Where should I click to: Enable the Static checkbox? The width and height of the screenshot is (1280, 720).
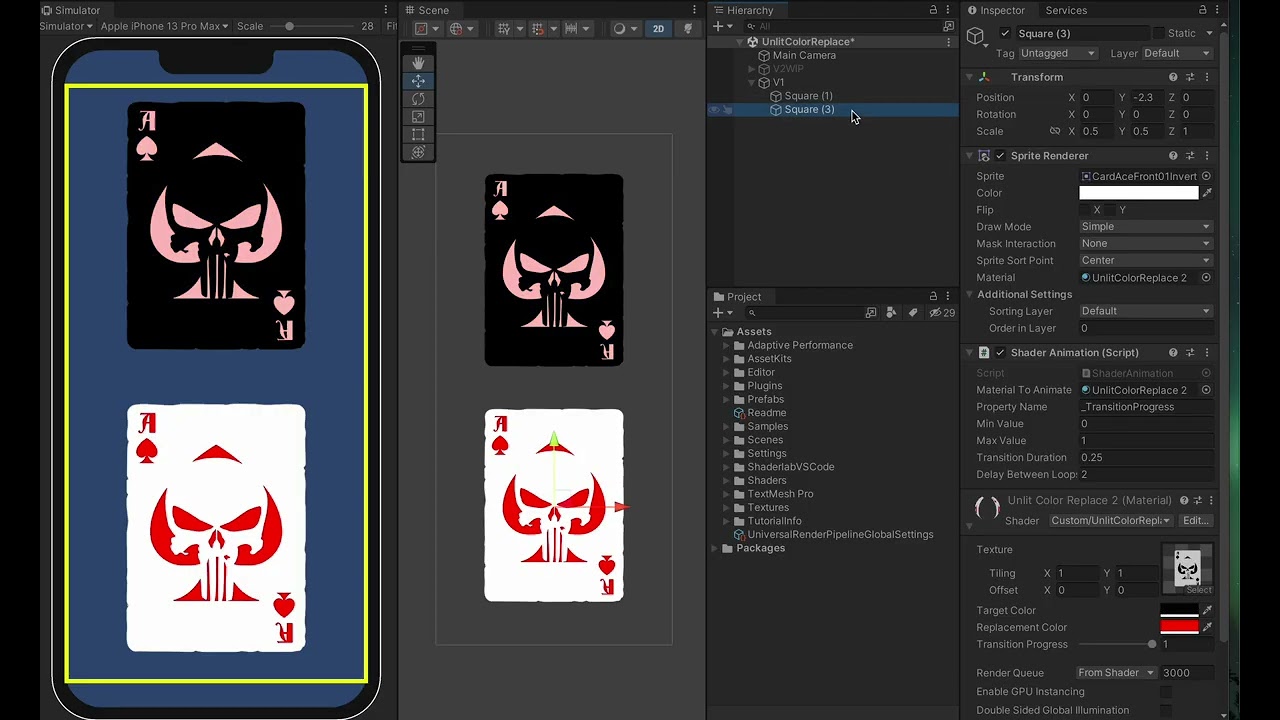[x=1159, y=34]
